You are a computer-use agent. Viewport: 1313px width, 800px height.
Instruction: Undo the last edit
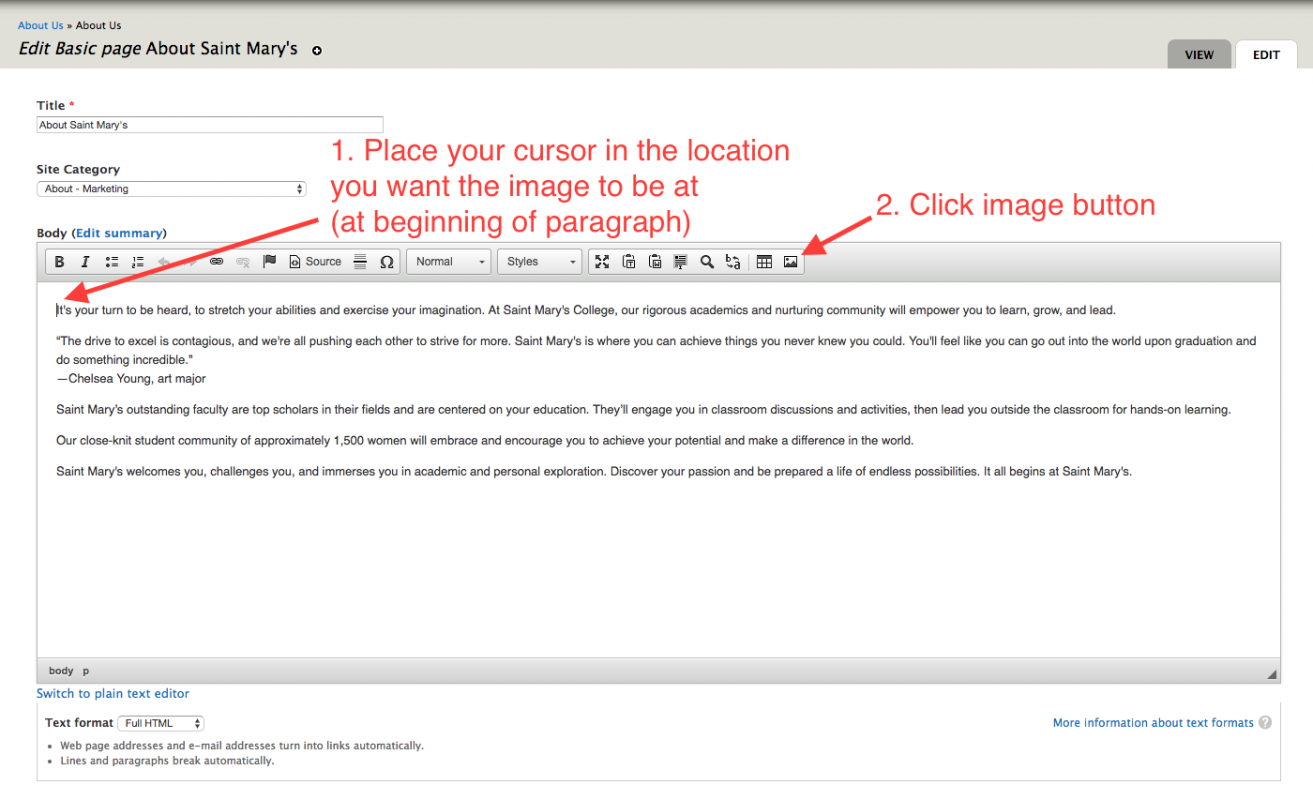[164, 262]
